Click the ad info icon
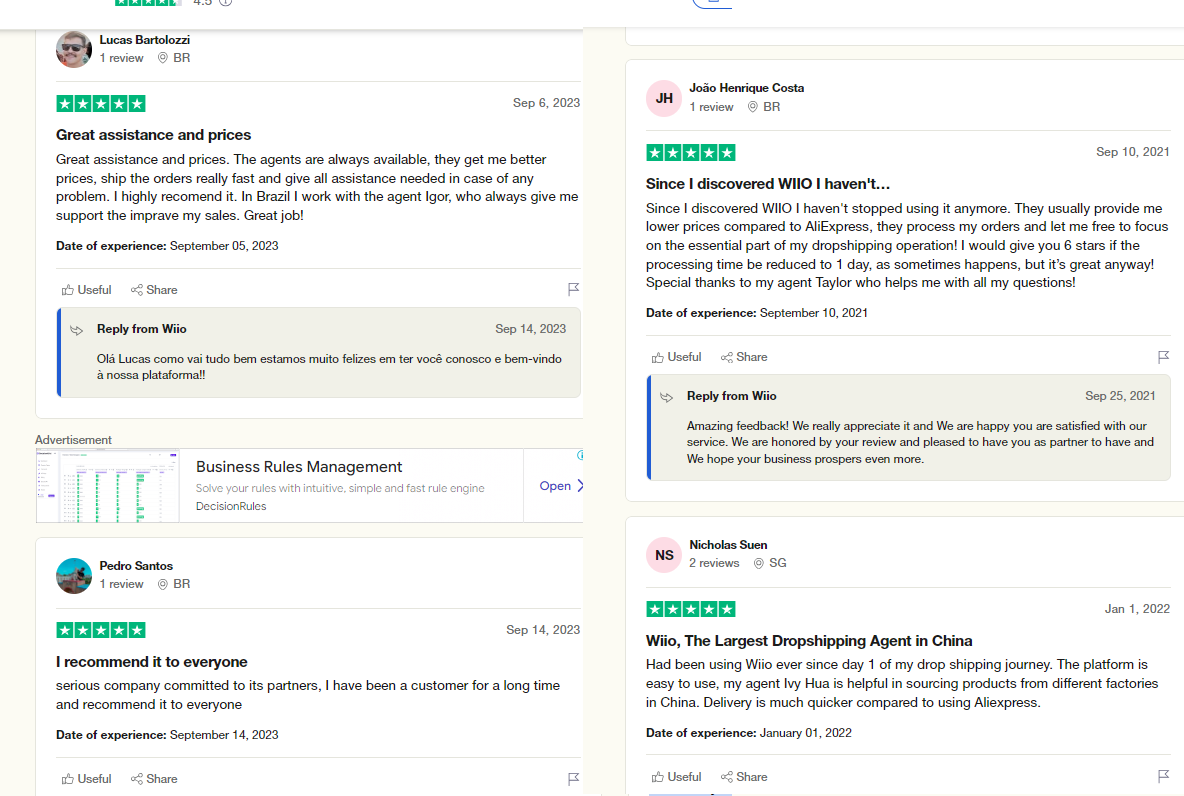1184x796 pixels. click(580, 455)
